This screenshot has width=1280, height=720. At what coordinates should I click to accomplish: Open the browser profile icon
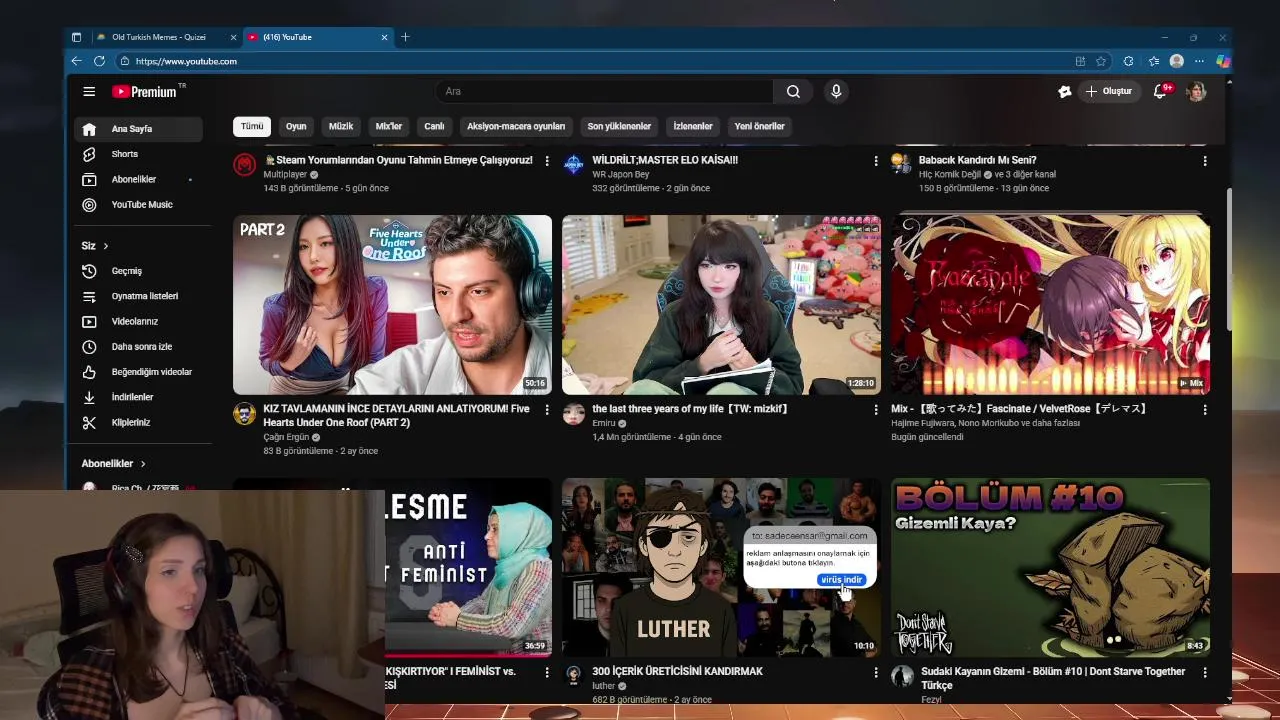tap(1177, 61)
